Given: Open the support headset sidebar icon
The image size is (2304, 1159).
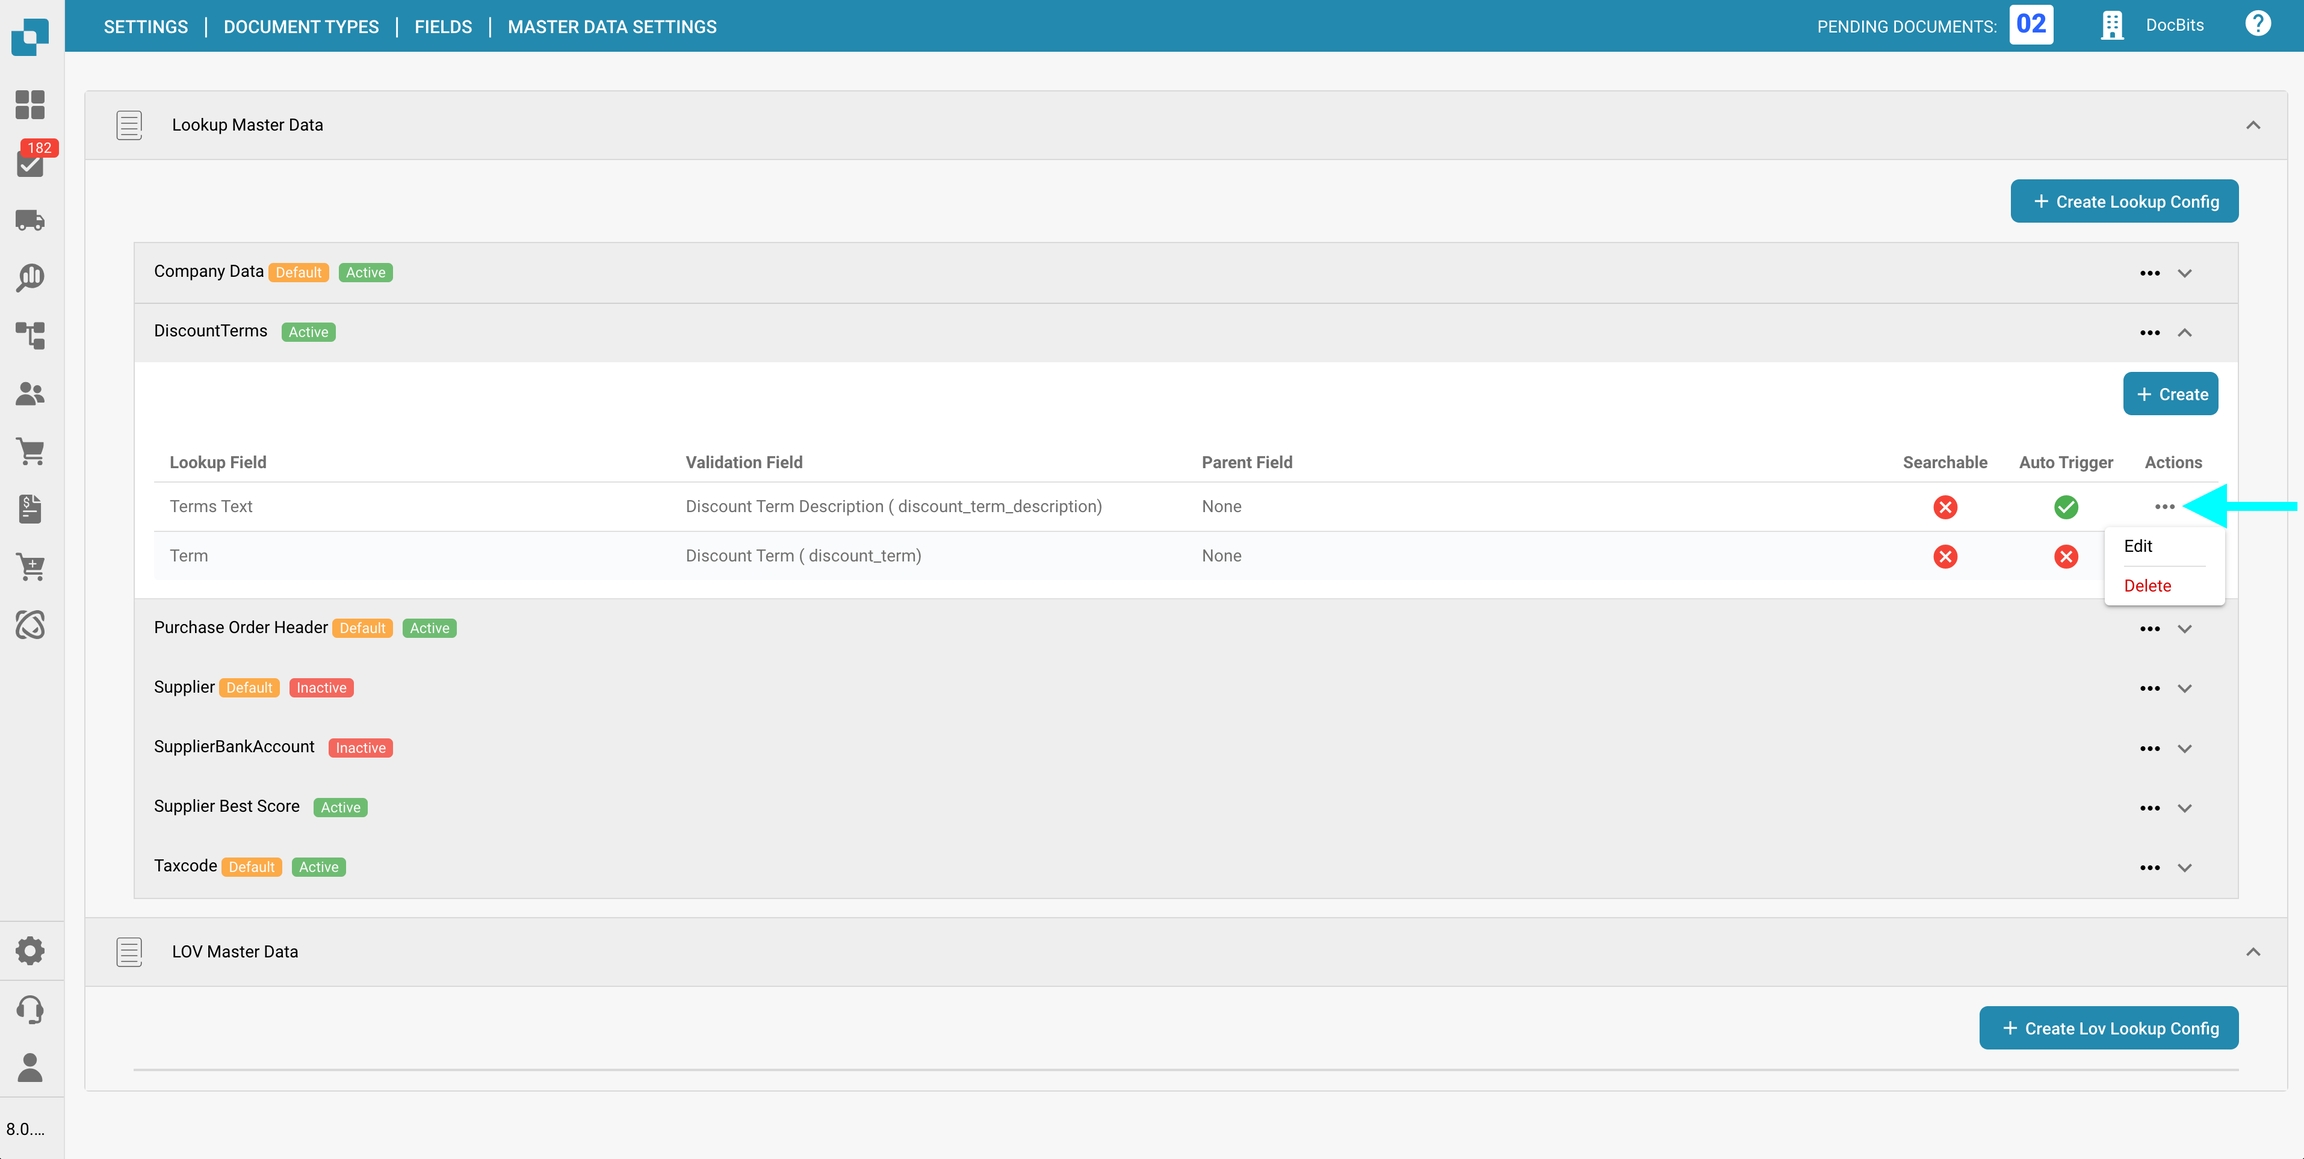Looking at the screenshot, I should coord(30,1009).
